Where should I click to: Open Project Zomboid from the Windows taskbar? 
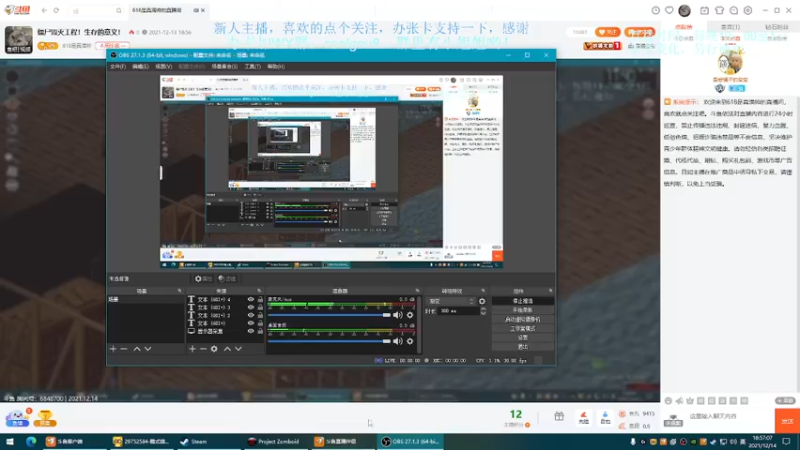[274, 442]
